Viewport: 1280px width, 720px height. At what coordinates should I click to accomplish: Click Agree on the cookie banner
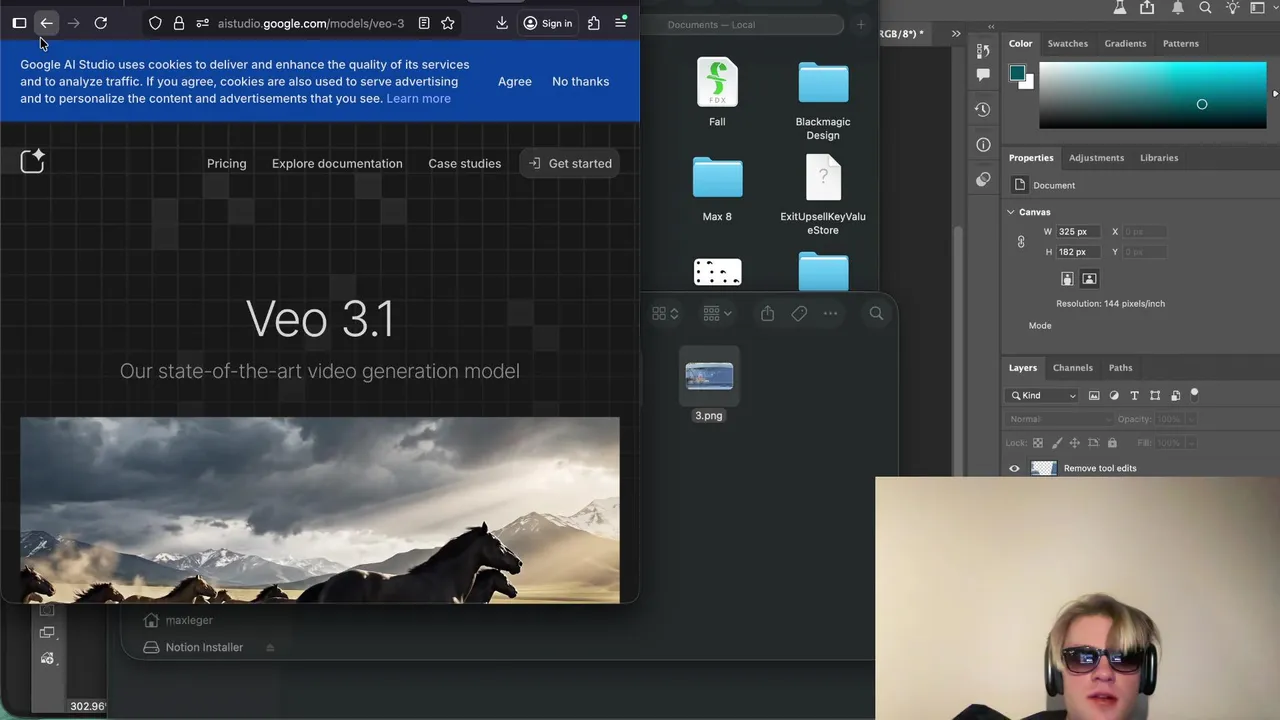point(515,81)
